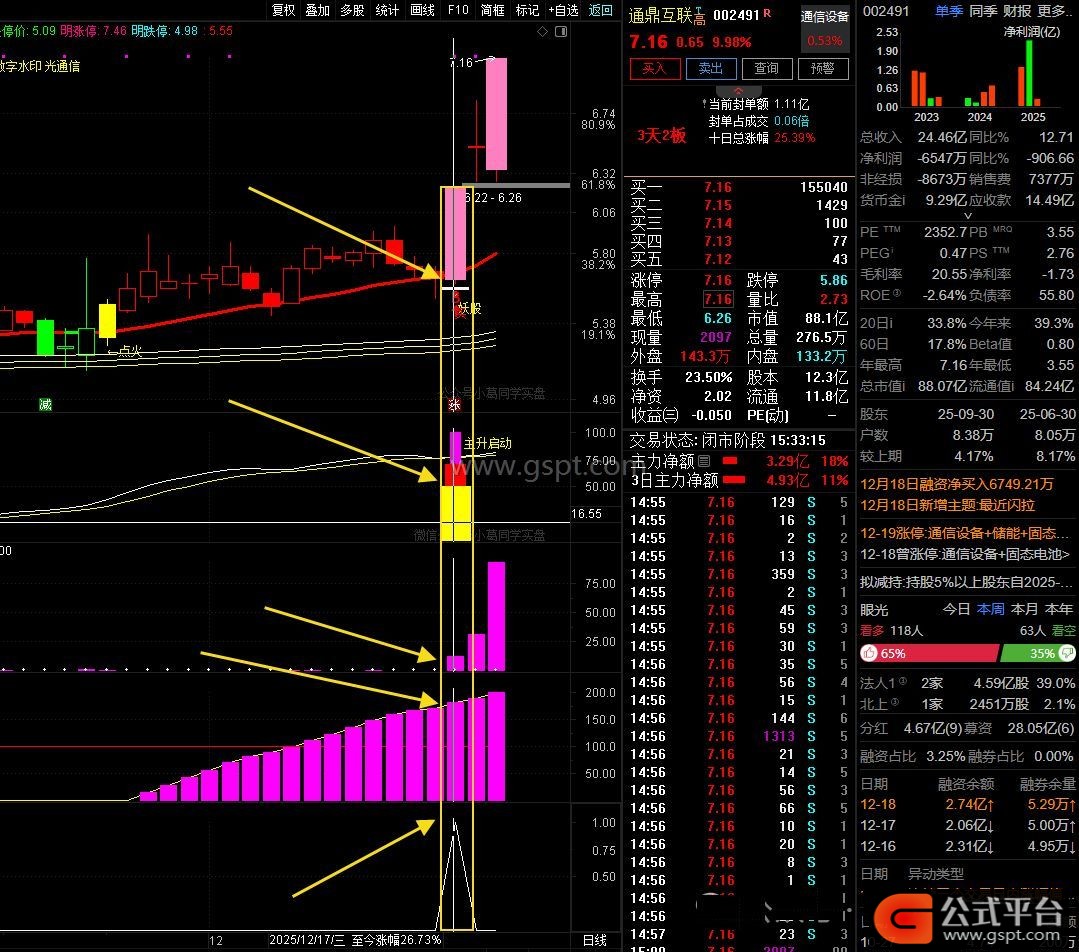1079x952 pixels.
Task: Switch financial chart to 同季 mode
Action: click(983, 11)
